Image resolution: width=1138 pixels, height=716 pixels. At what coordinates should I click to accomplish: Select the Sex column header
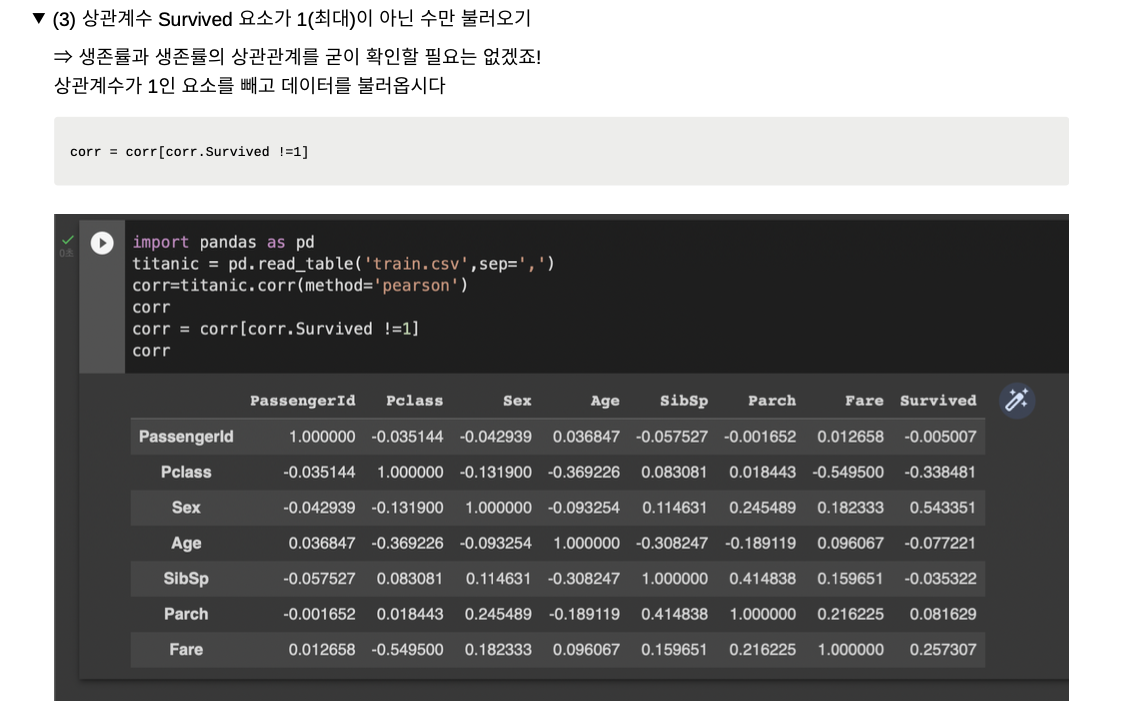point(517,400)
